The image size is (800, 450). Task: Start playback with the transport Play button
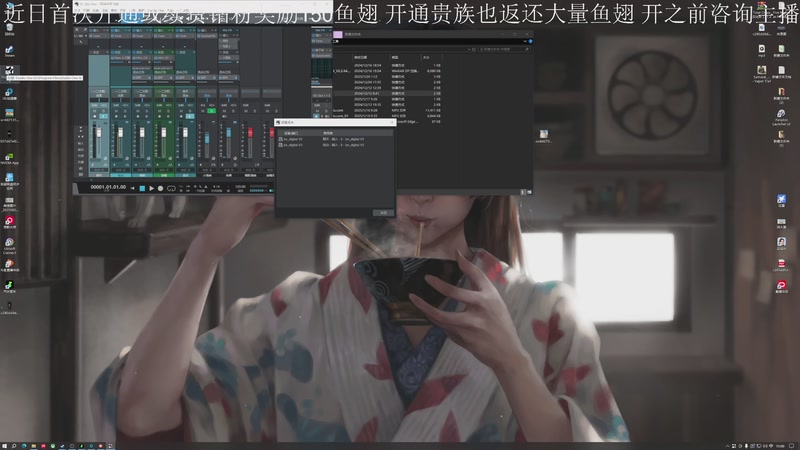[152, 188]
